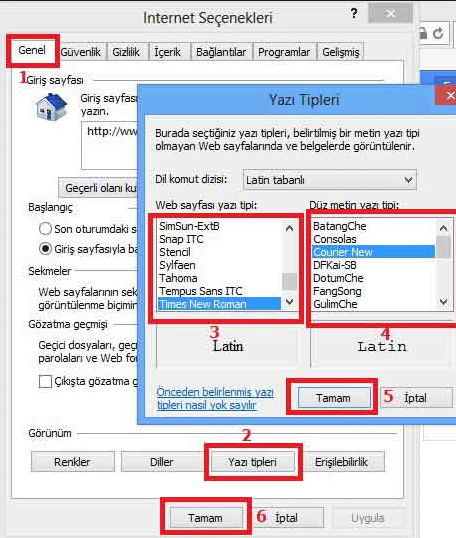Click down arrow of web page font list
This screenshot has width=456, height=538.
[x=290, y=302]
